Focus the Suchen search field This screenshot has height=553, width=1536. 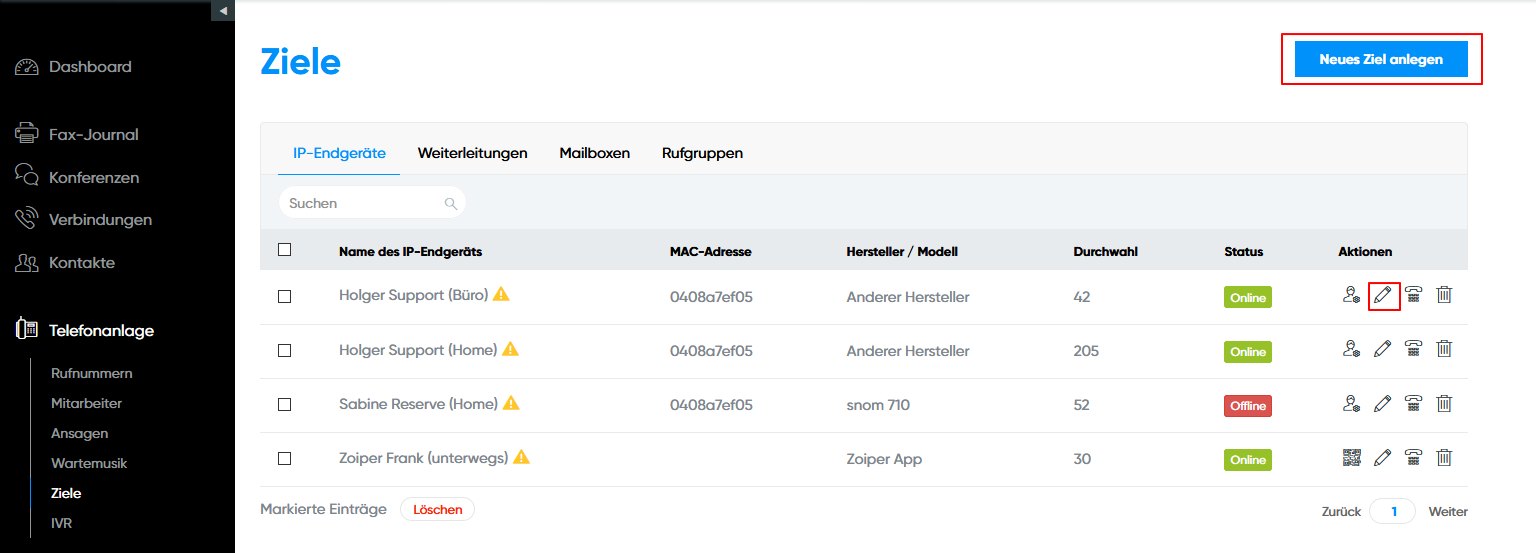[x=363, y=203]
